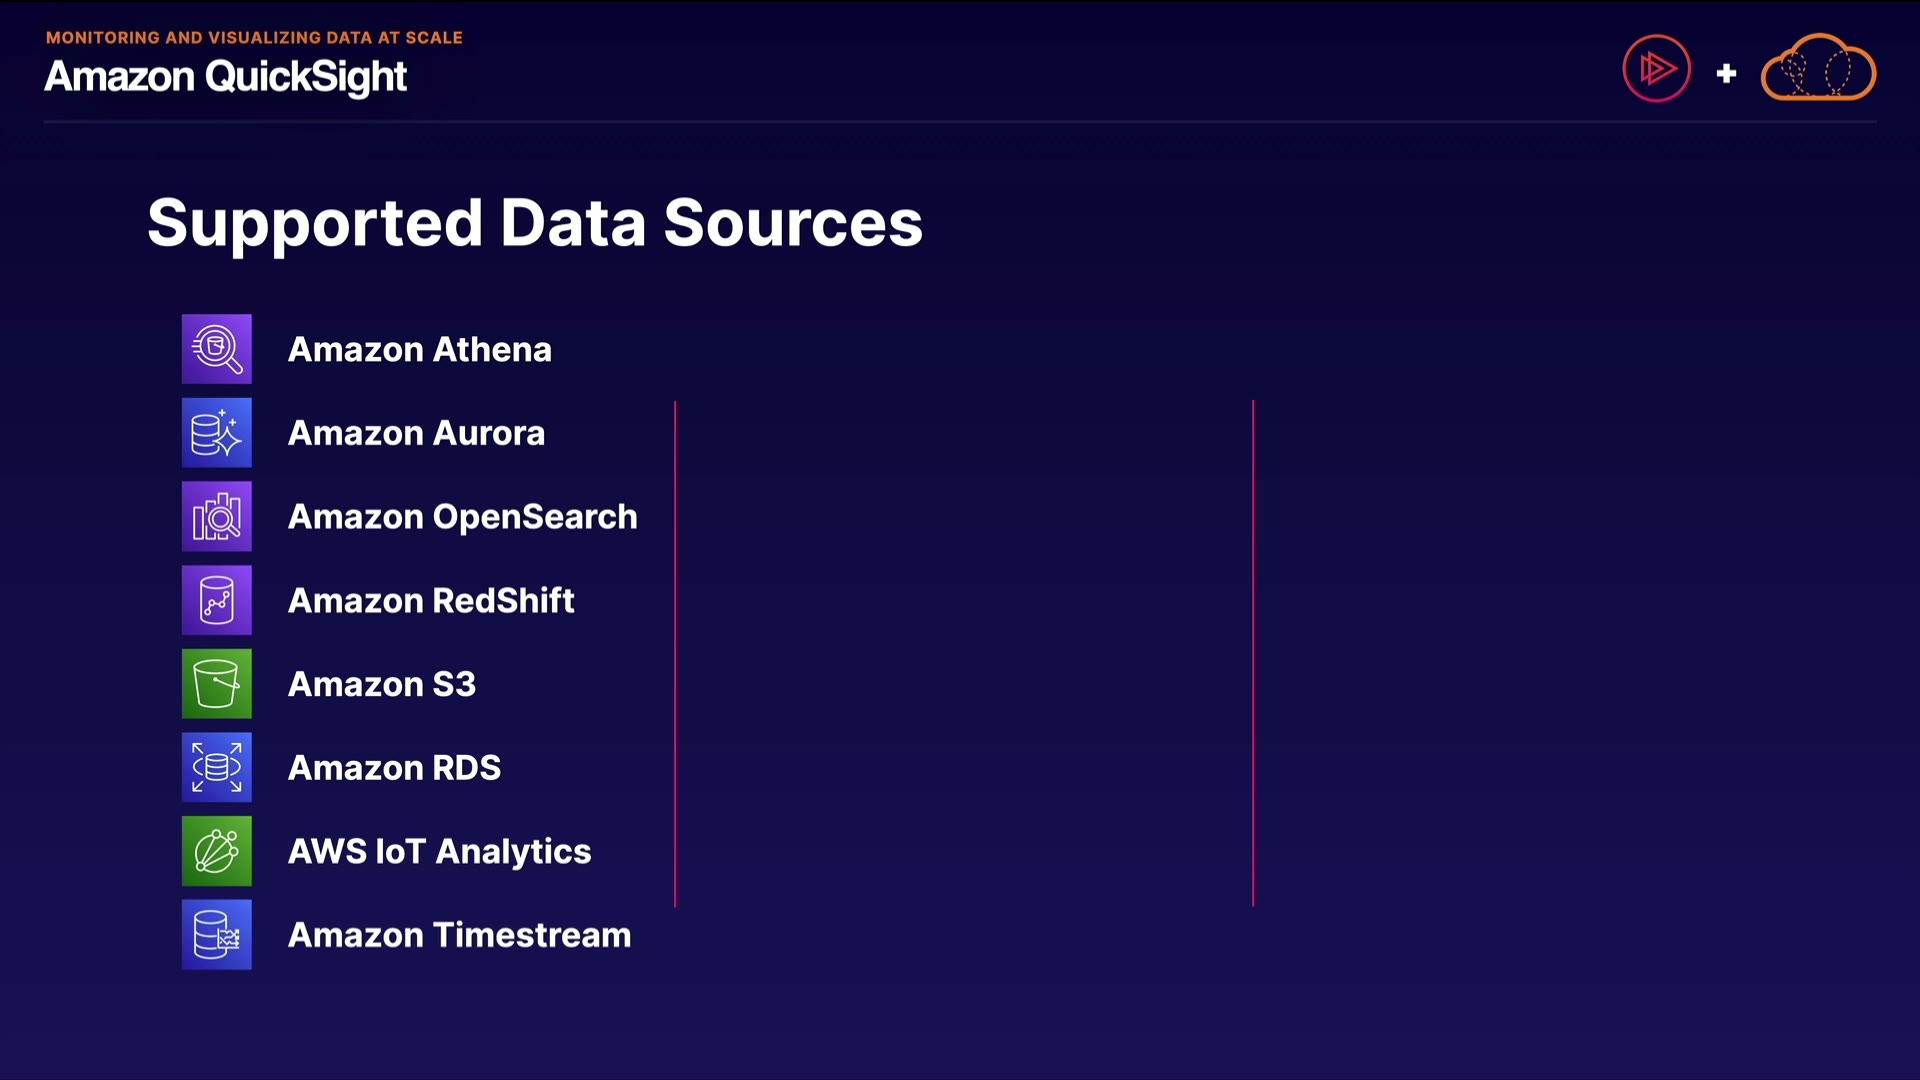
Task: Click the Amazon OpenSearch icon
Action: pos(216,517)
